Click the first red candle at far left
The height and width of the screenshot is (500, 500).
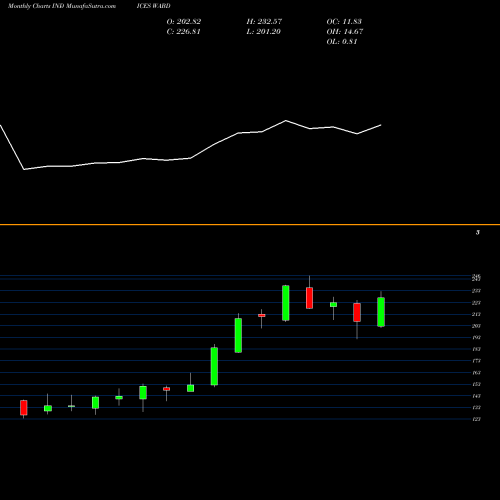(24, 408)
